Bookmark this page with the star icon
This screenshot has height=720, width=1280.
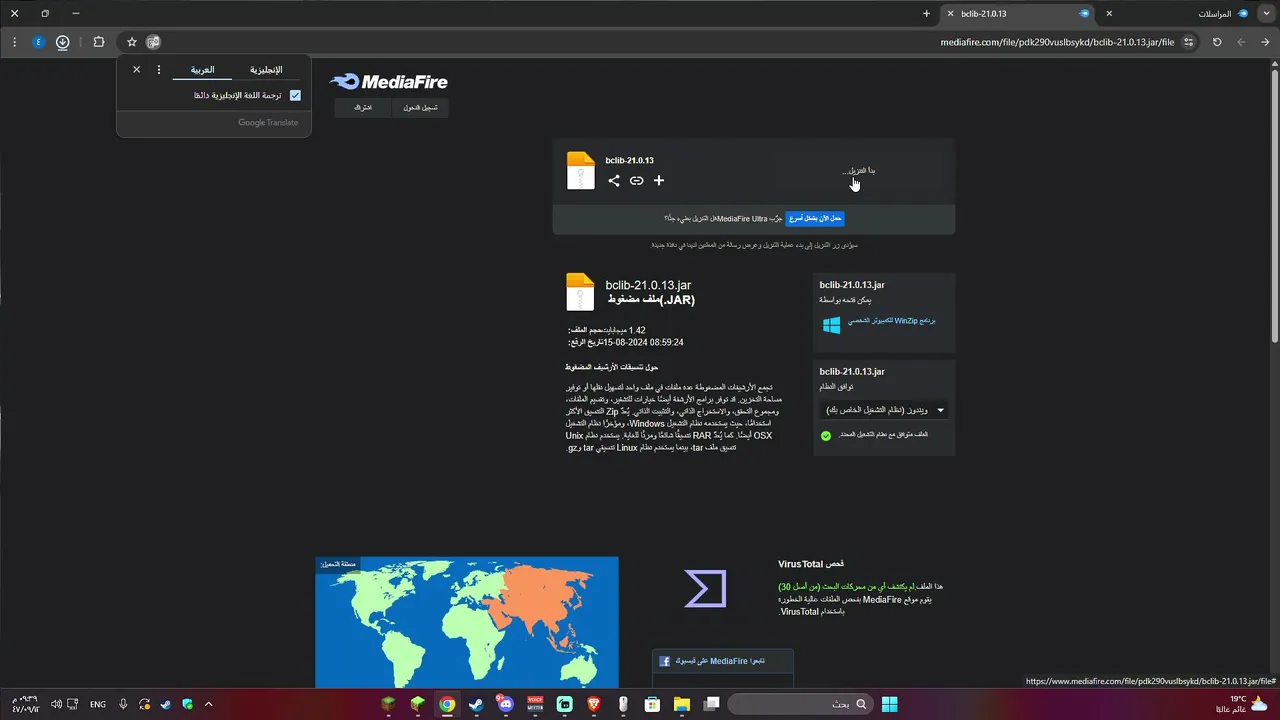click(131, 42)
